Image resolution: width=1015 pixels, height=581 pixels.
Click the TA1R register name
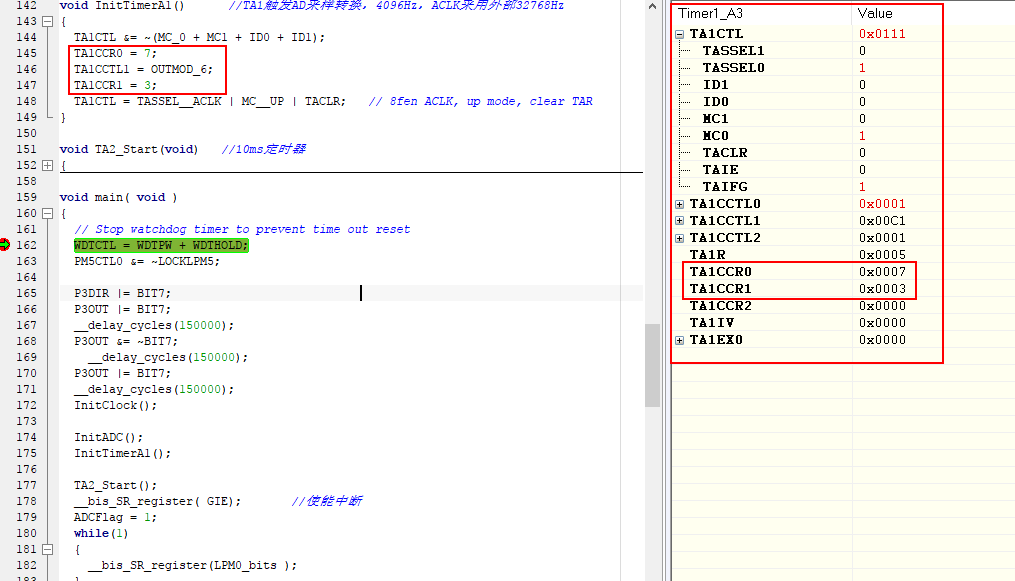point(708,255)
